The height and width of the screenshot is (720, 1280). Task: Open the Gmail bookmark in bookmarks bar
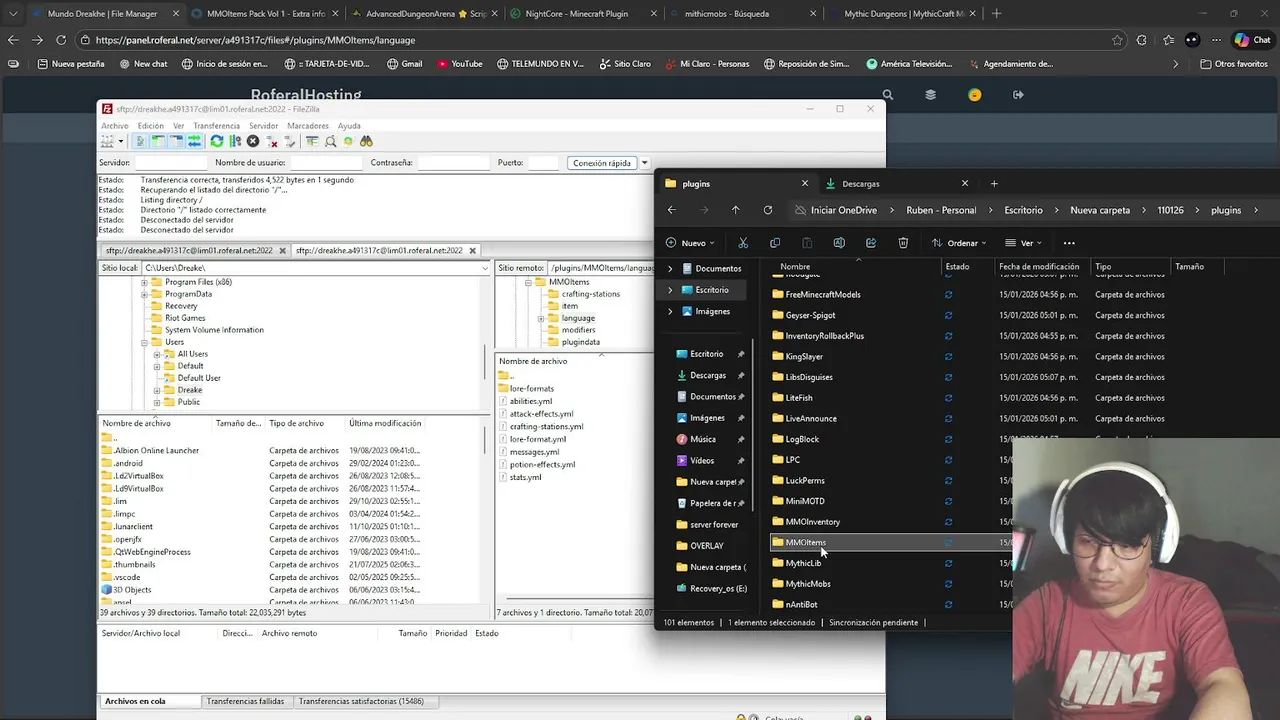tap(404, 64)
